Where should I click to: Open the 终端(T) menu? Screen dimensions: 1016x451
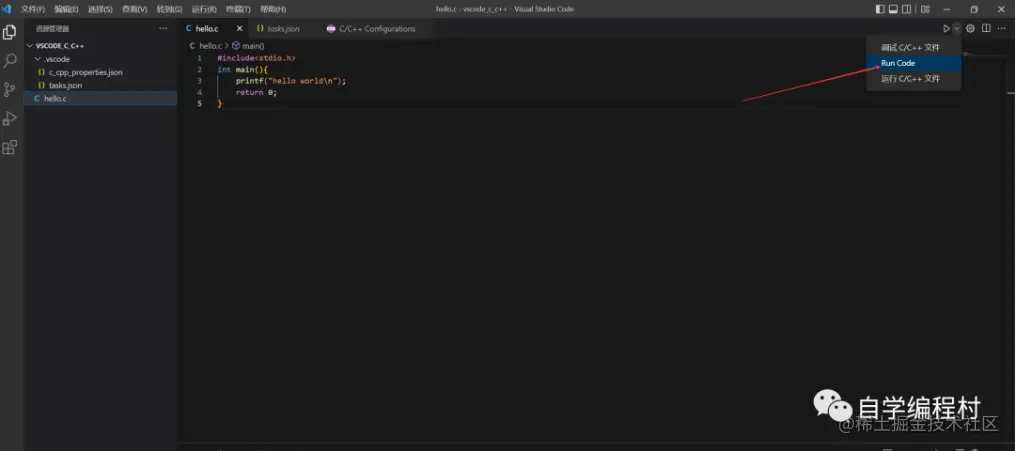pos(238,9)
